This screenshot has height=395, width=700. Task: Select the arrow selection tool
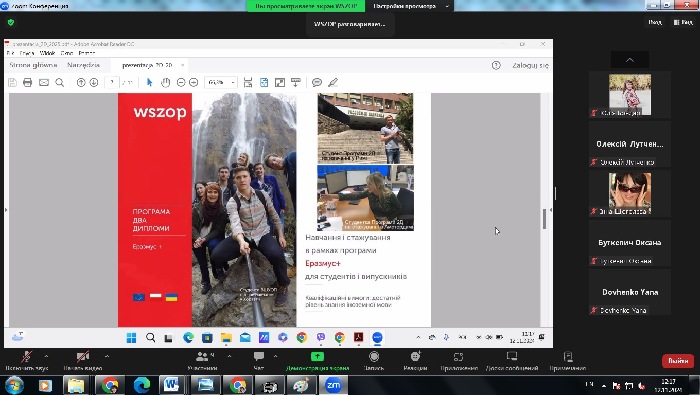[150, 83]
